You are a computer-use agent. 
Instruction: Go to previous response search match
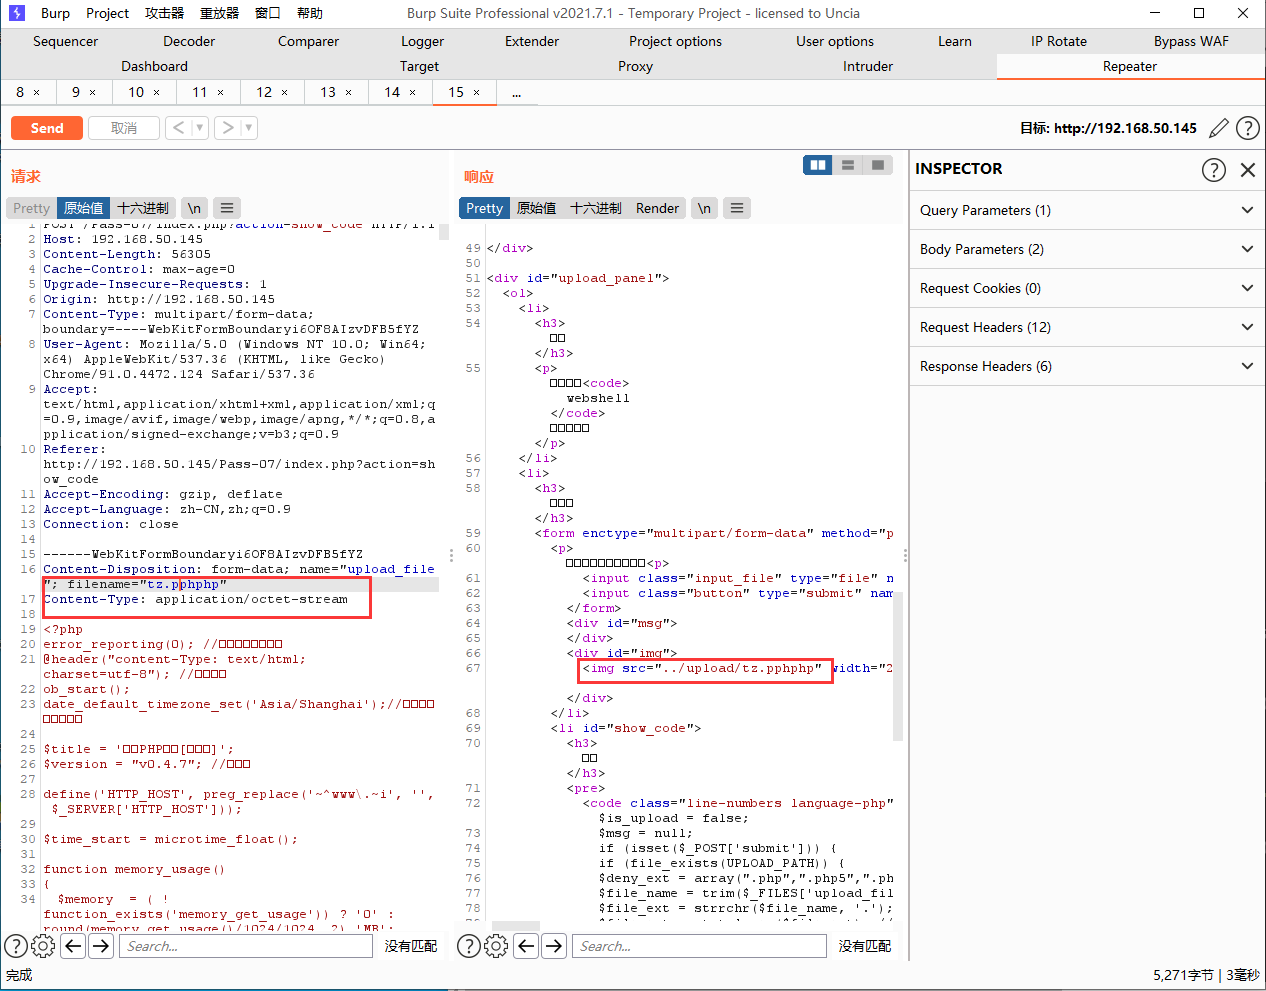pos(526,946)
